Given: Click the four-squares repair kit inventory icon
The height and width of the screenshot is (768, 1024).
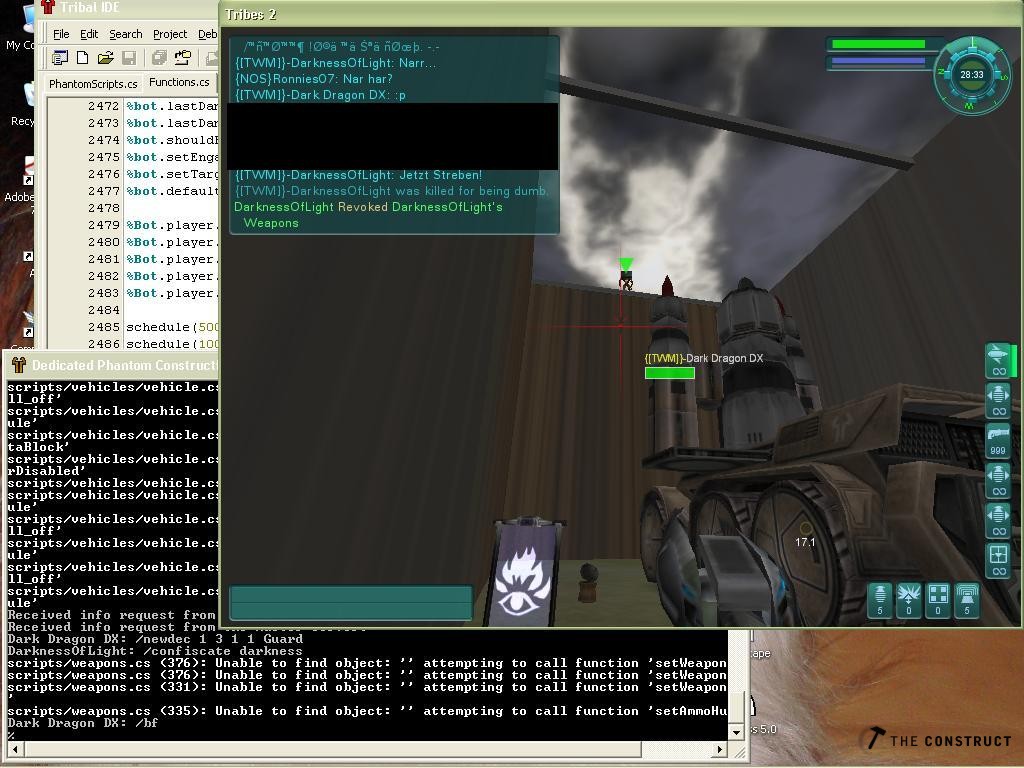Looking at the screenshot, I should pos(938,600).
